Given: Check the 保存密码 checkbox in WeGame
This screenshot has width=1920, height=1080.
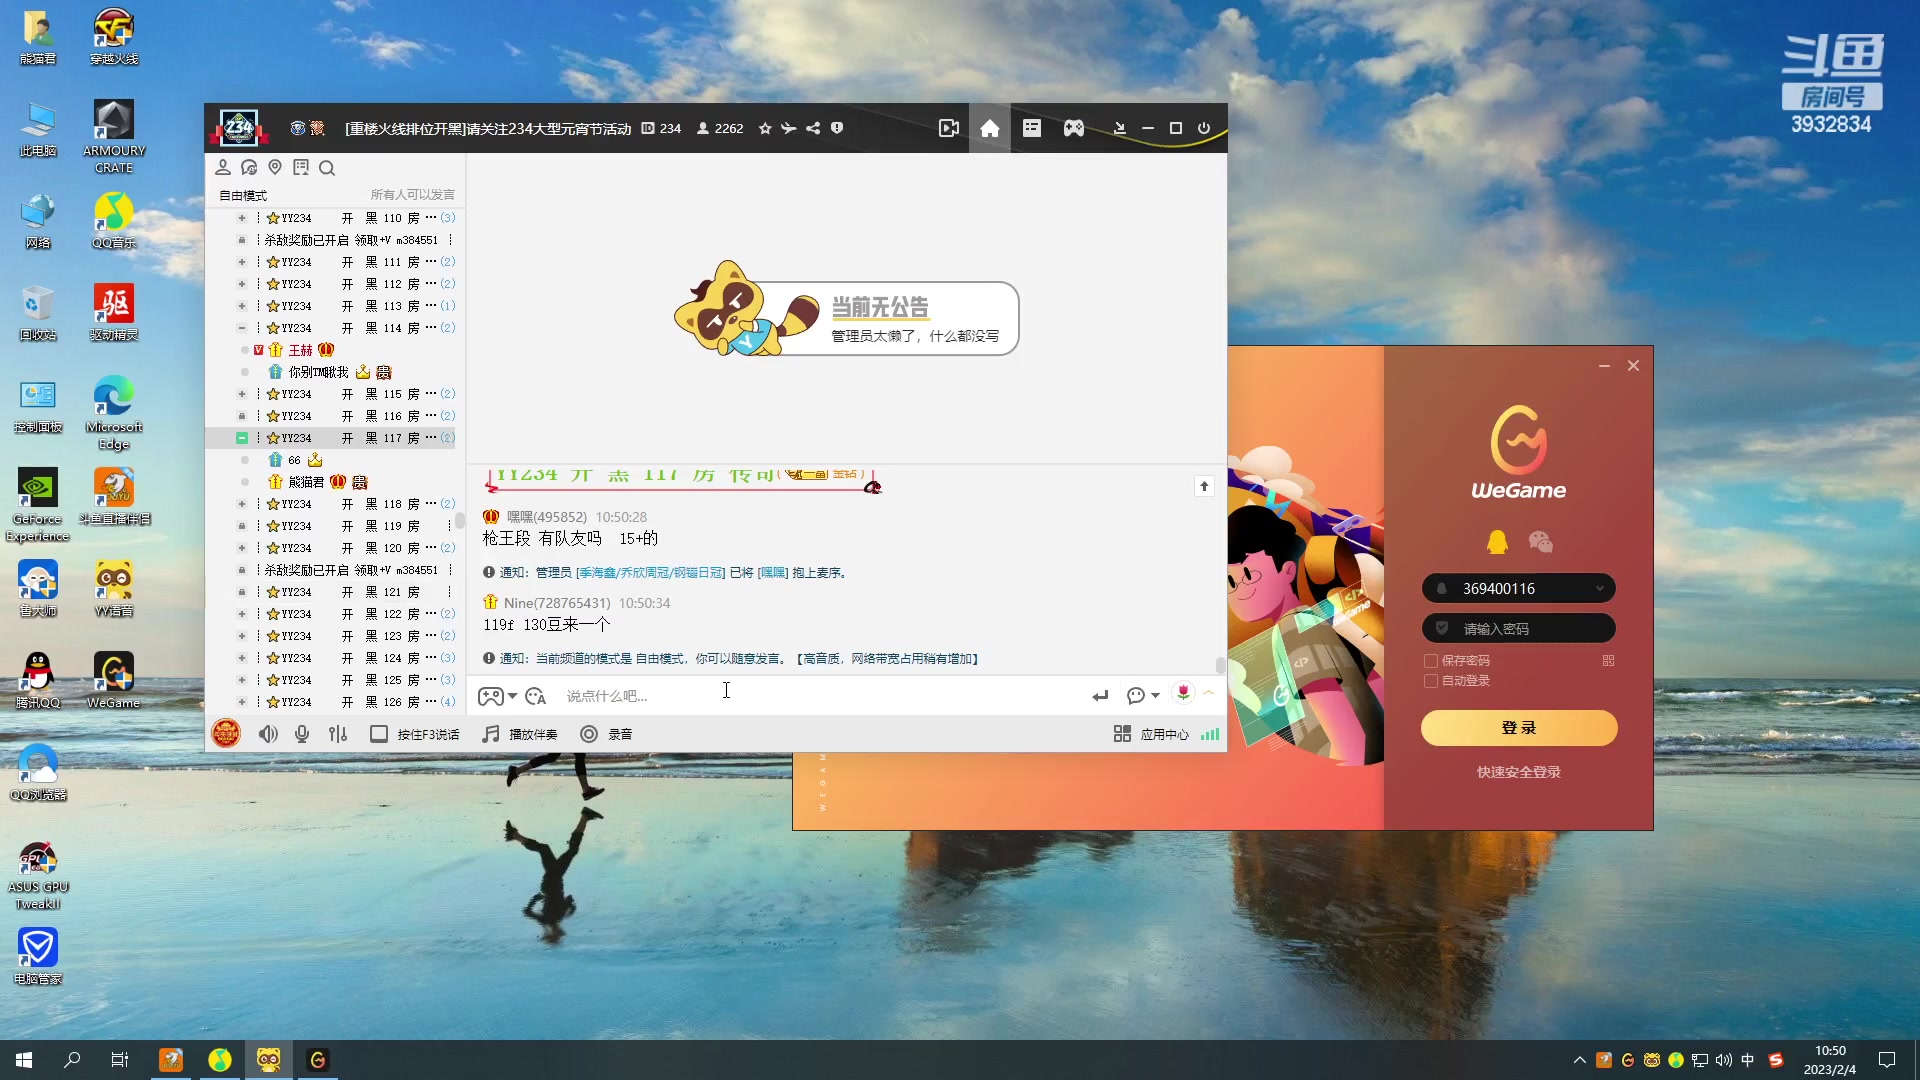Looking at the screenshot, I should 1431,661.
